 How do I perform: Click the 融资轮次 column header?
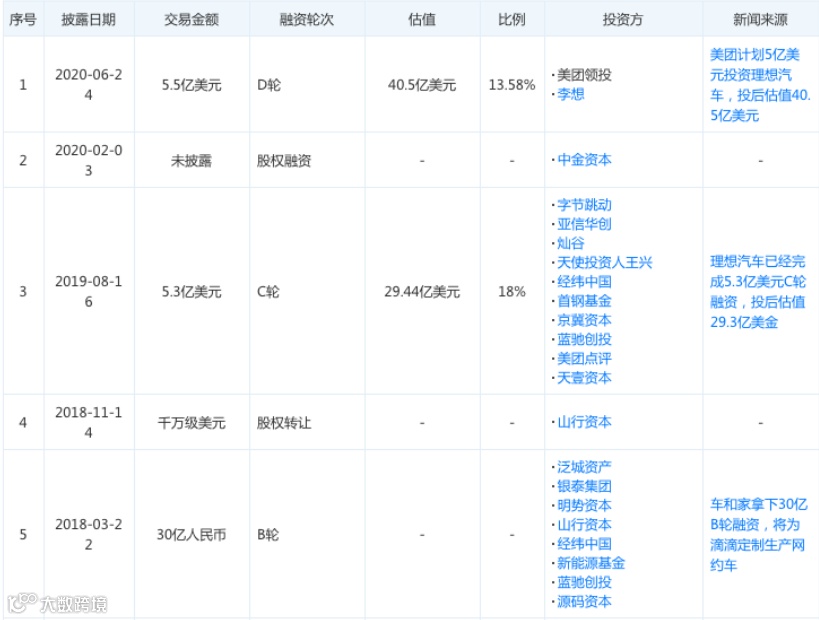(307, 20)
